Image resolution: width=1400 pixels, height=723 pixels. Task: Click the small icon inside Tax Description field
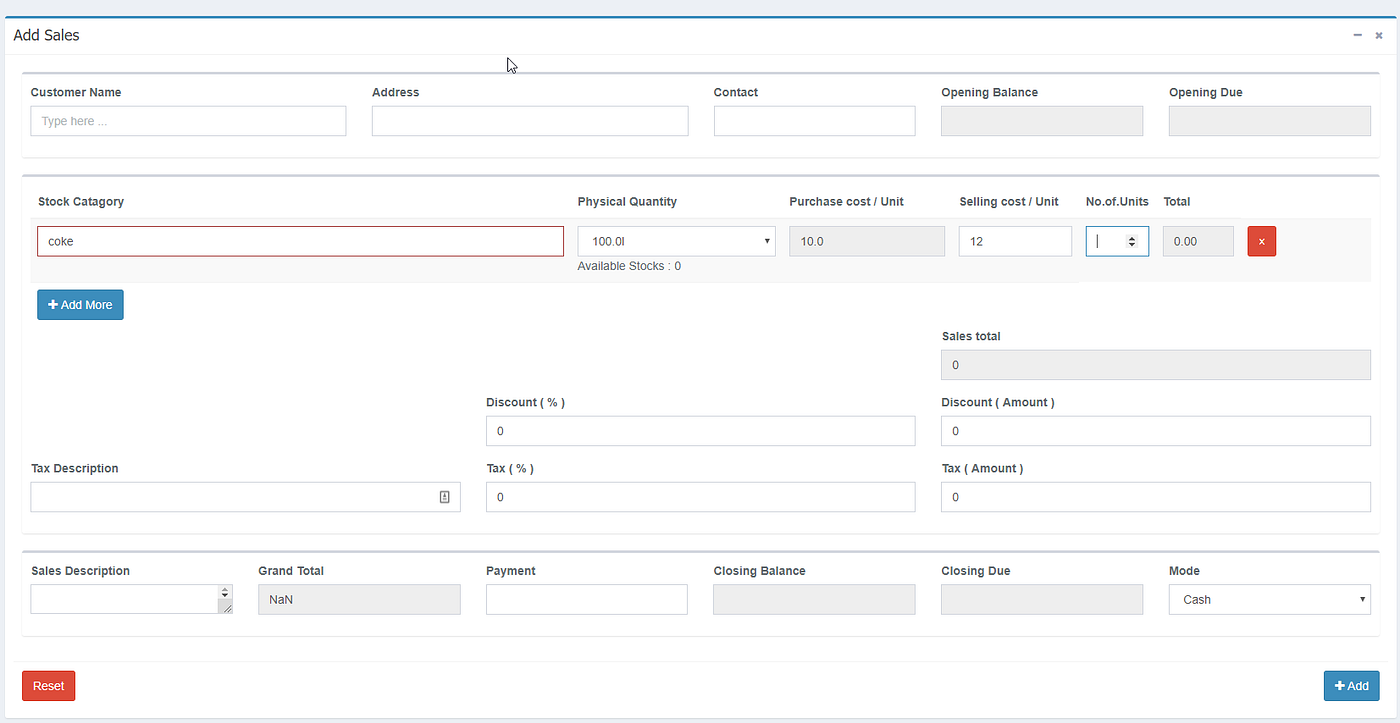444,496
